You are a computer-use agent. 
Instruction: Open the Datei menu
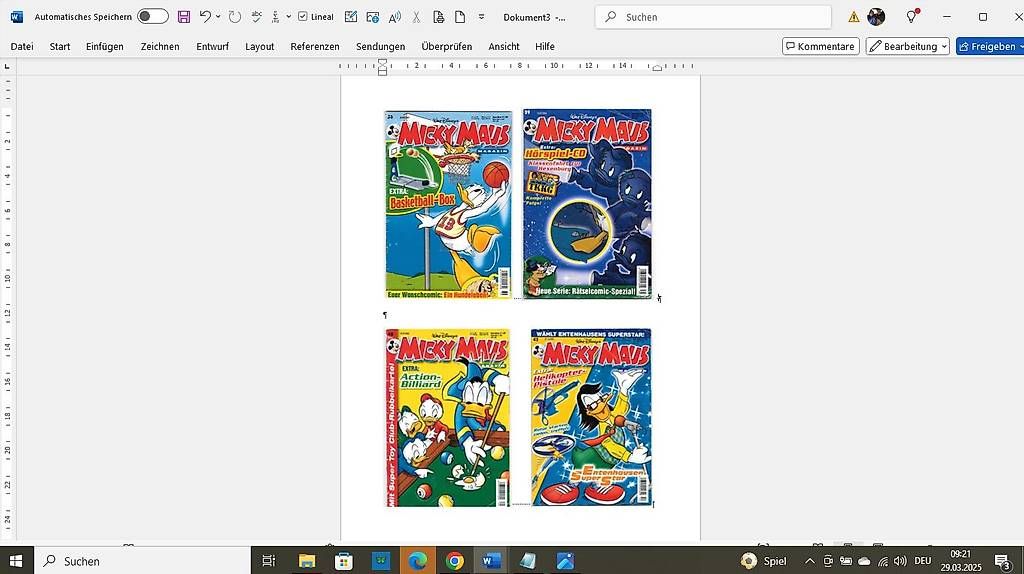click(22, 46)
